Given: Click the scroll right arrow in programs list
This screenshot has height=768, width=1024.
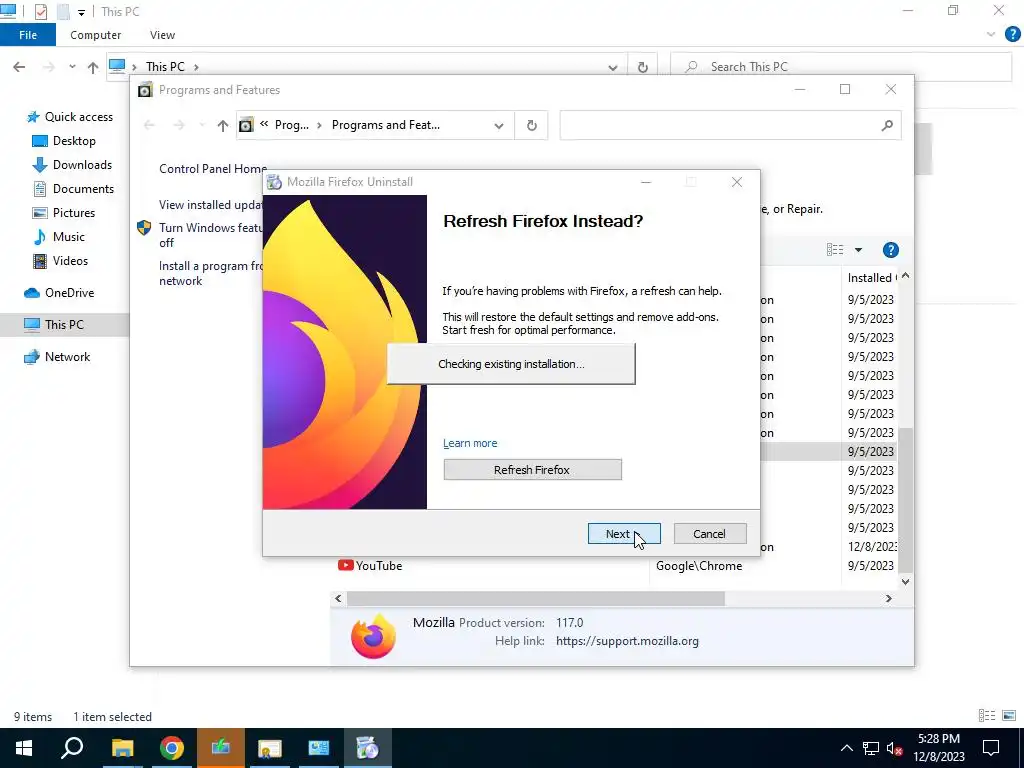Looking at the screenshot, I should pos(888,598).
